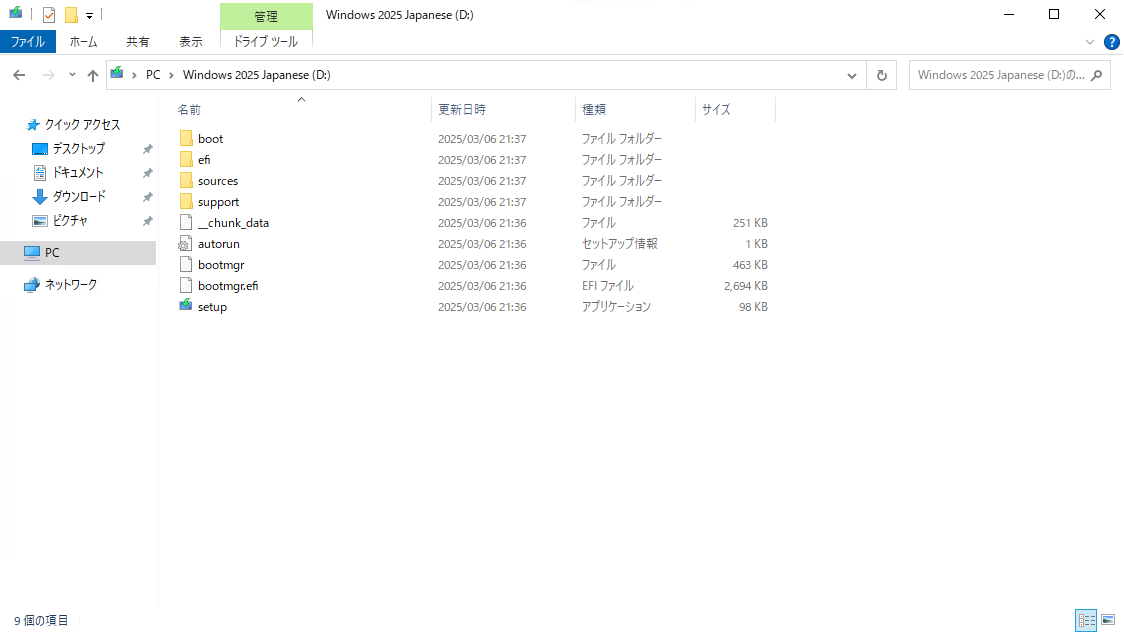1124x632 pixels.
Task: Sort by 更新日時 column header
Action: [462, 109]
